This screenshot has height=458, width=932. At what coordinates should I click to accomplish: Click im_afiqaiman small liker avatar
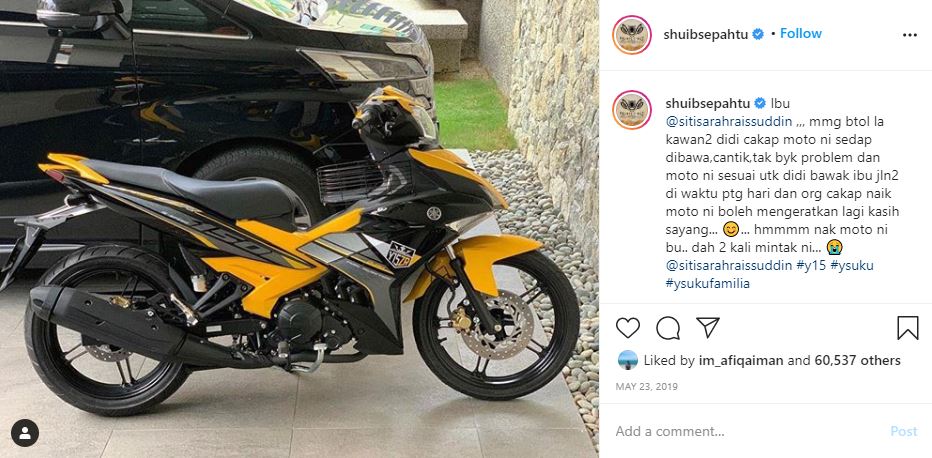click(628, 360)
